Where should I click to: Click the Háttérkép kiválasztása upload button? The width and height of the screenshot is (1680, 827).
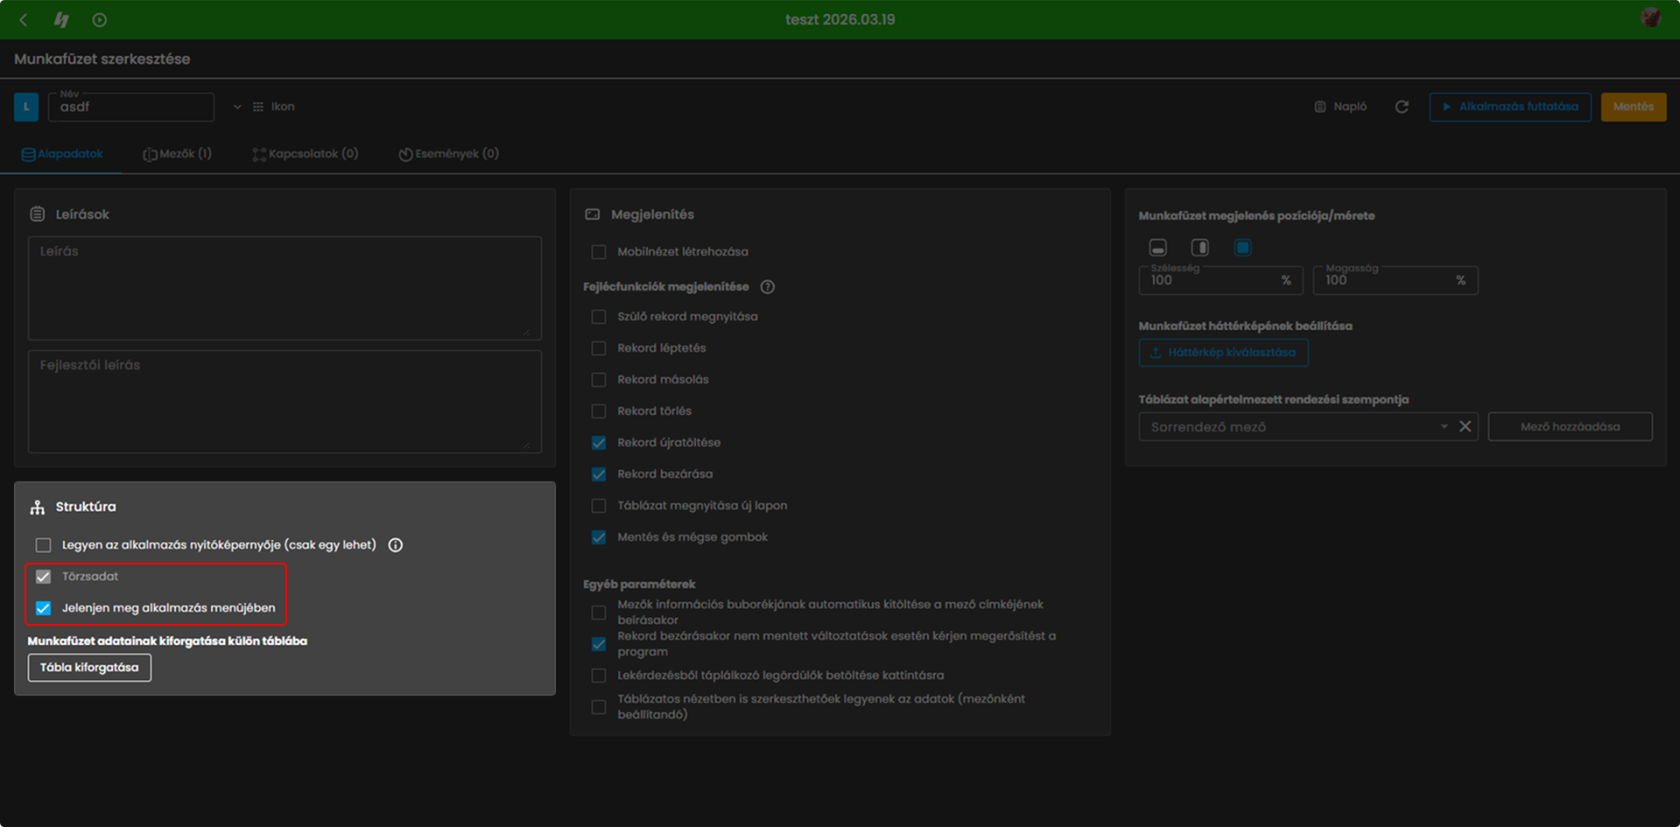tap(1223, 353)
